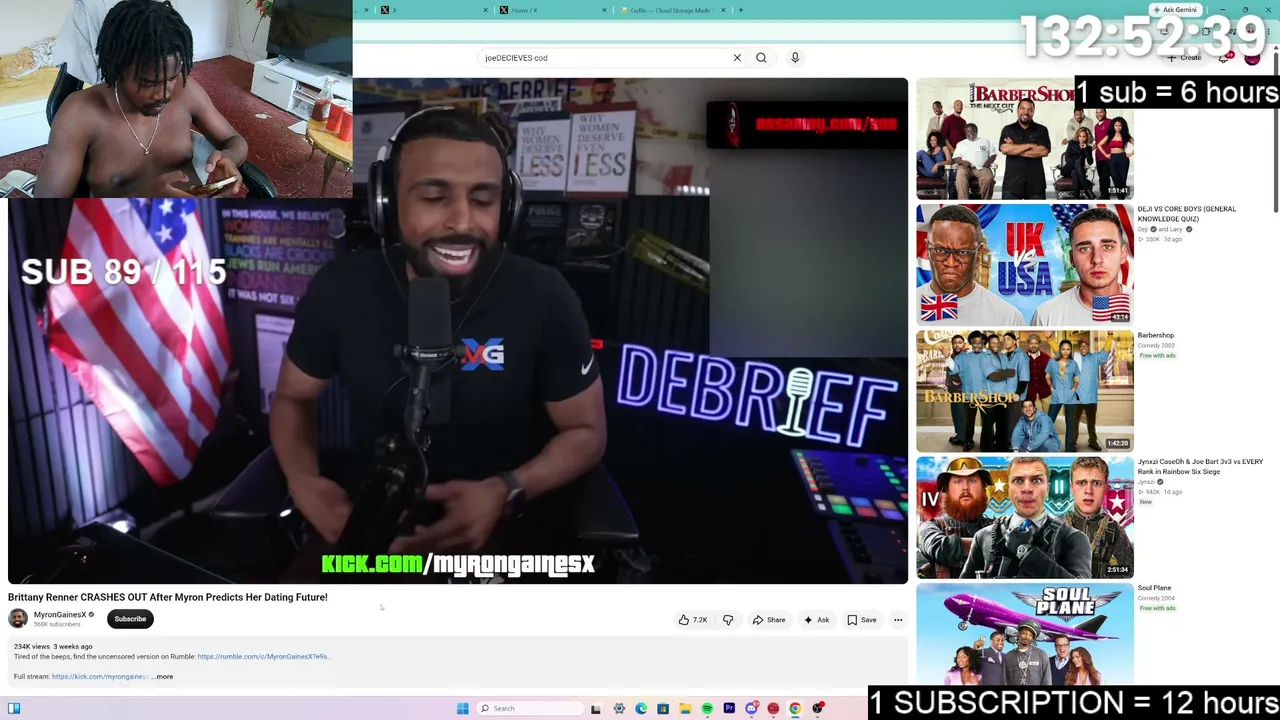Open the YouTube Create button
Image resolution: width=1280 pixels, height=720 pixels.
click(1184, 58)
